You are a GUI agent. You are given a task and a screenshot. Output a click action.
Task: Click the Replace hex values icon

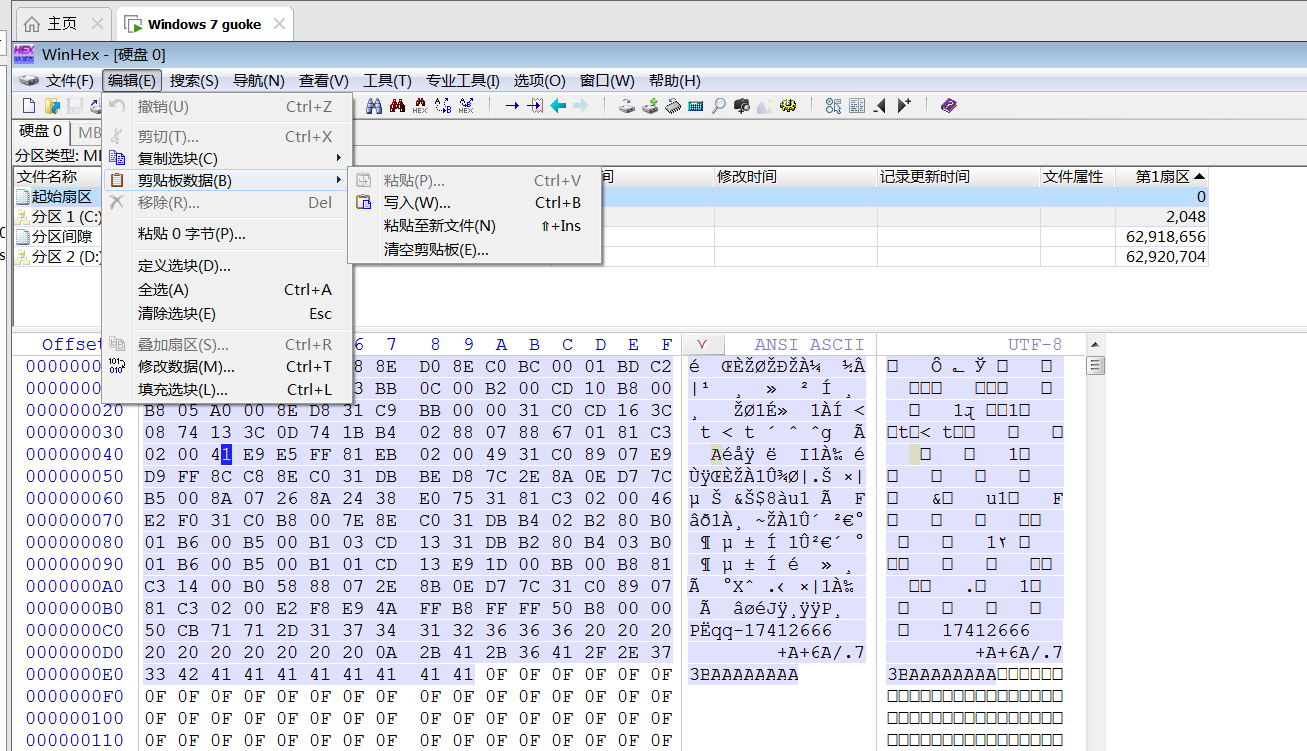tap(466, 105)
